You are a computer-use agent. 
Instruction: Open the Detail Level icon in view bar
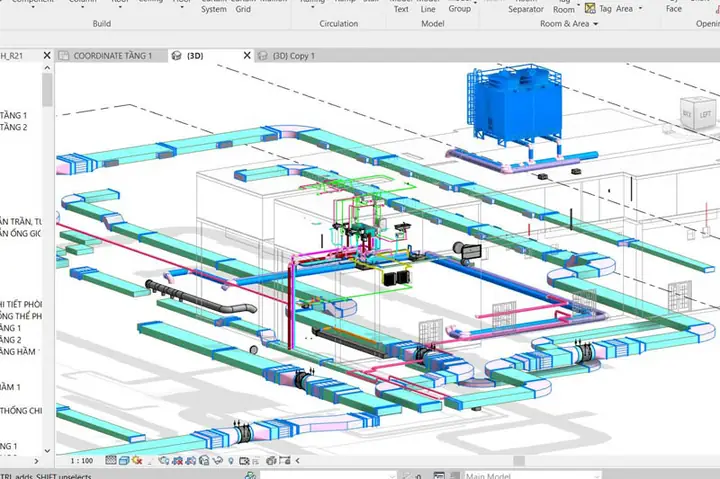coord(111,460)
